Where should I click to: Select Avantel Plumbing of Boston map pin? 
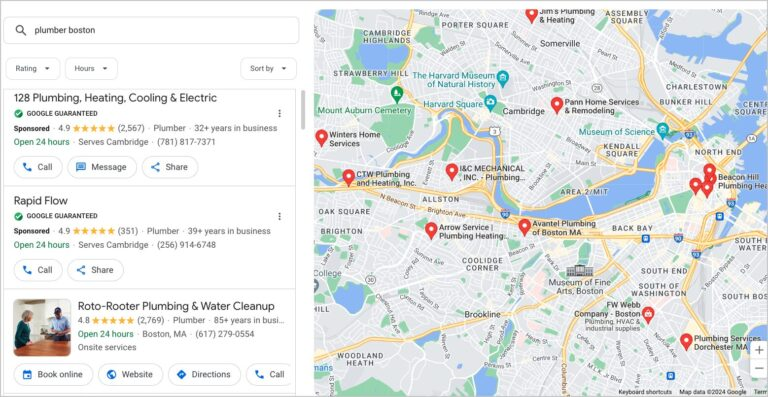[x=525, y=227]
